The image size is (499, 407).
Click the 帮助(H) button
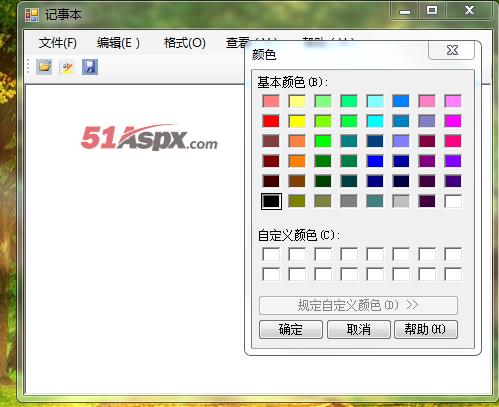coord(426,329)
